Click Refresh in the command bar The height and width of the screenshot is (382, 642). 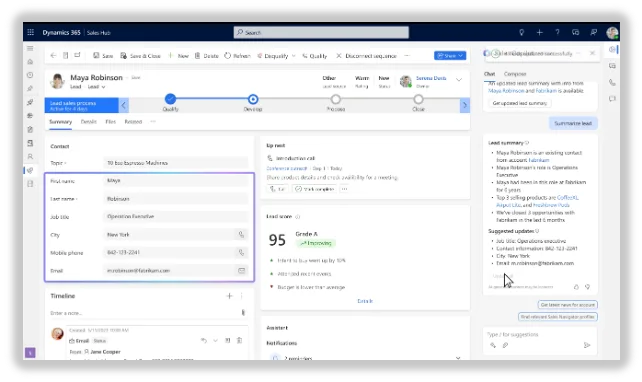(x=237, y=56)
